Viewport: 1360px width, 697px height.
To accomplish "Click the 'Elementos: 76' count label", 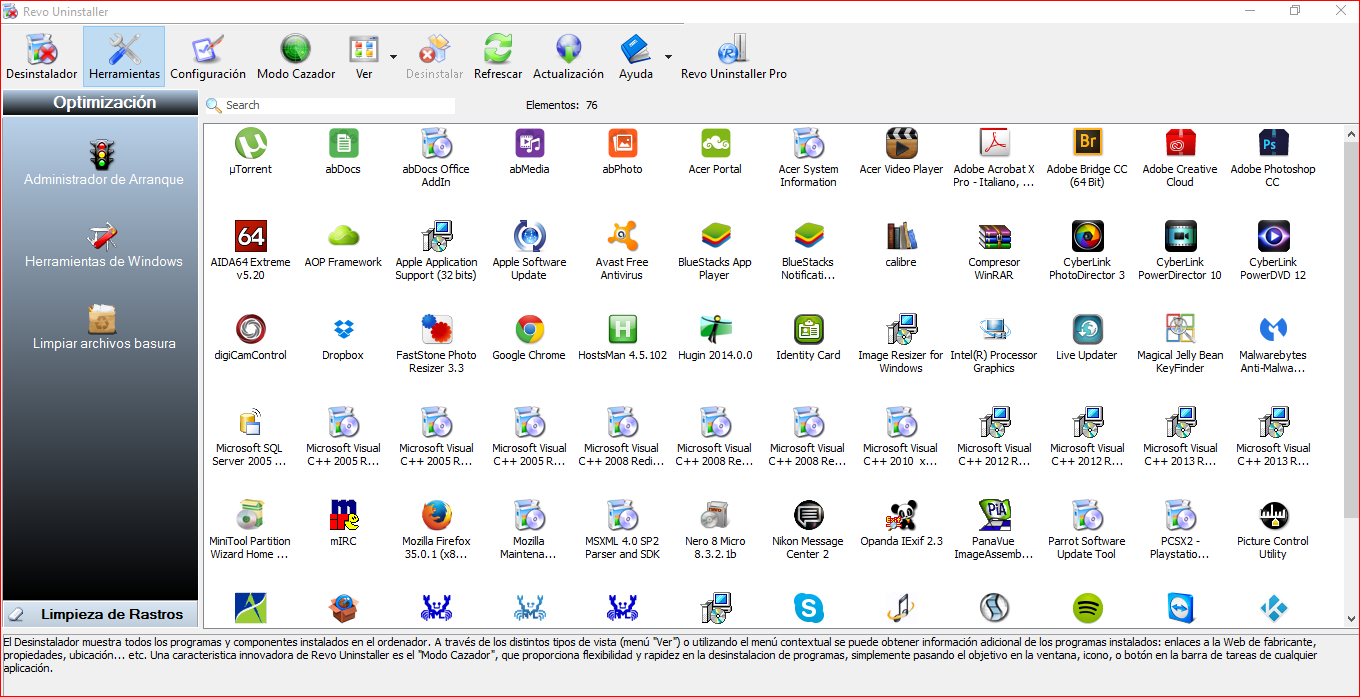I will point(561,105).
